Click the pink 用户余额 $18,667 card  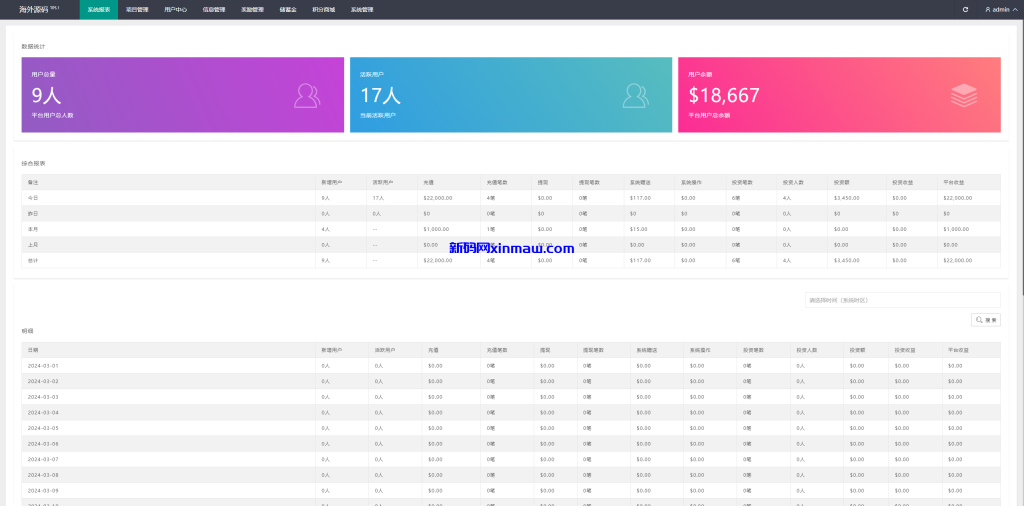click(x=838, y=95)
